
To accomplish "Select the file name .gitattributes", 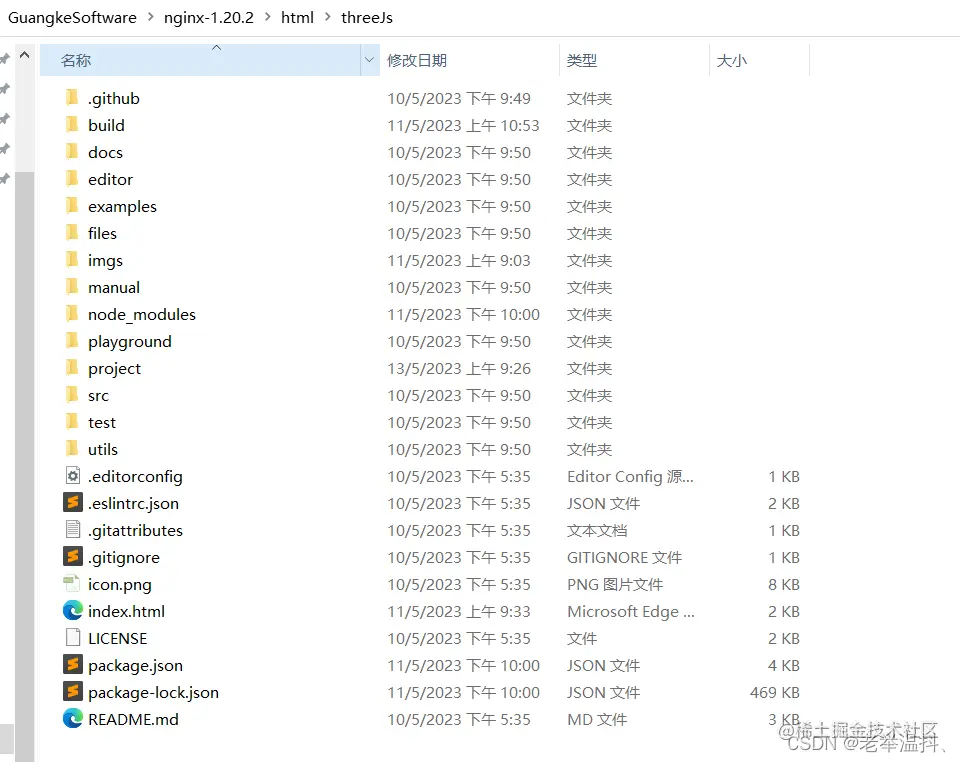I will point(135,531).
